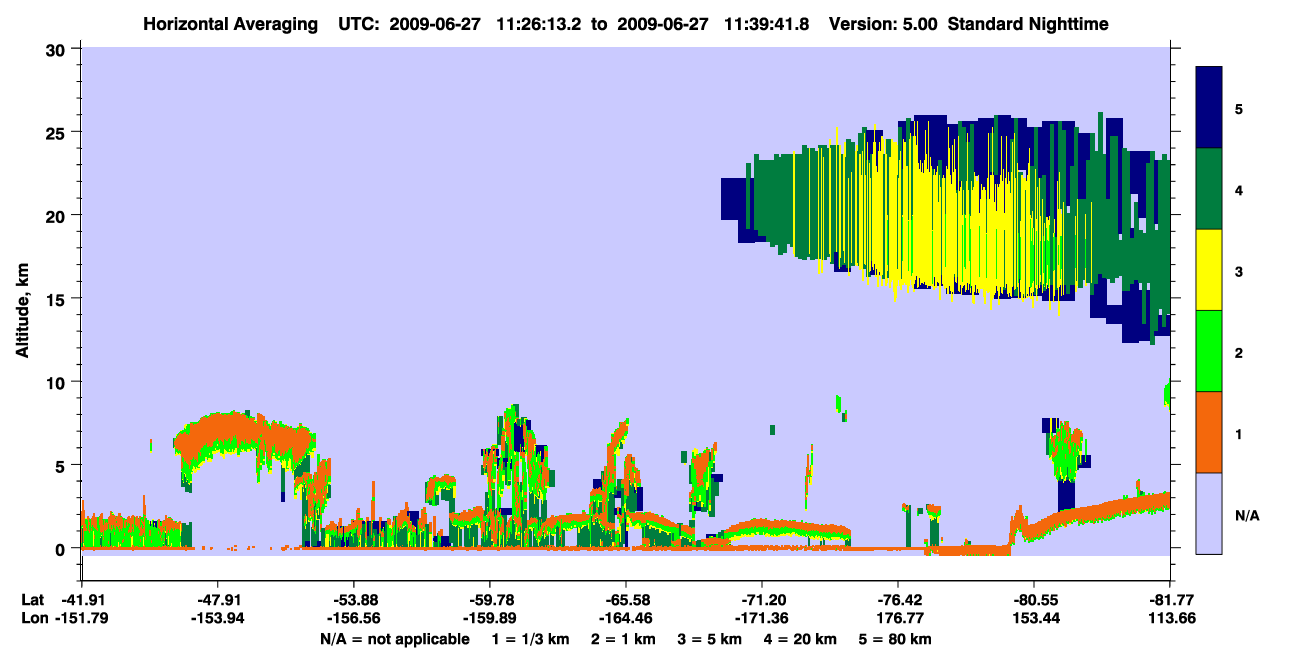Click latitude value -80.55

(x=1033, y=600)
